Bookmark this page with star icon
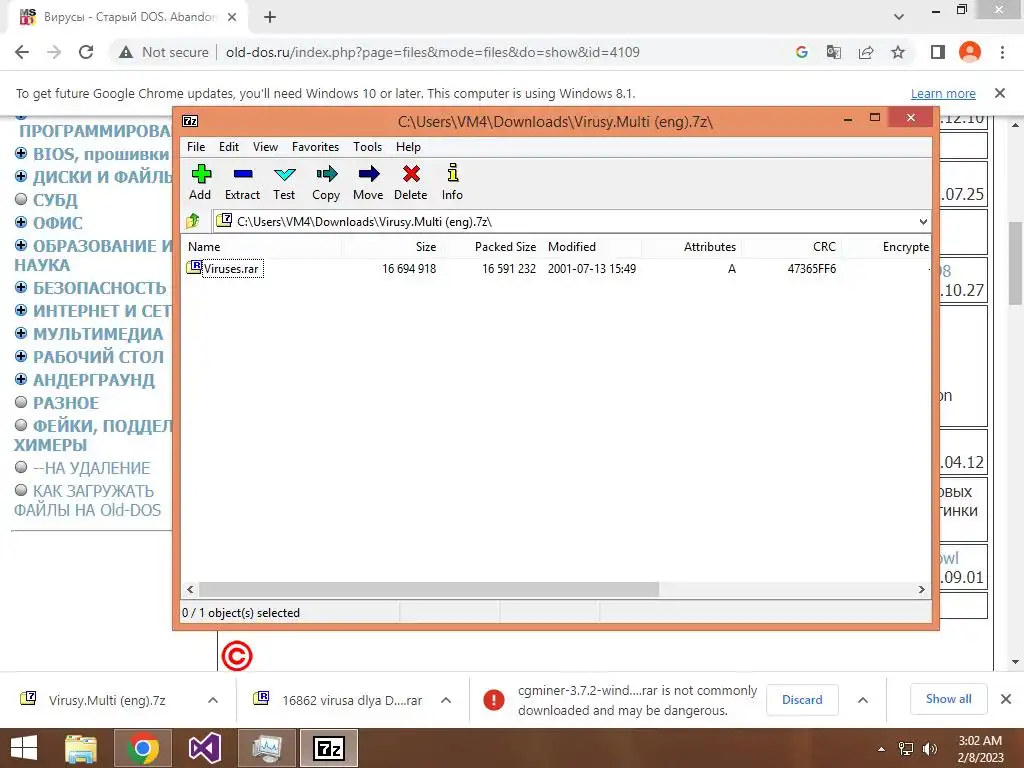Screen dimensions: 1024x768 pyautogui.click(x=898, y=52)
